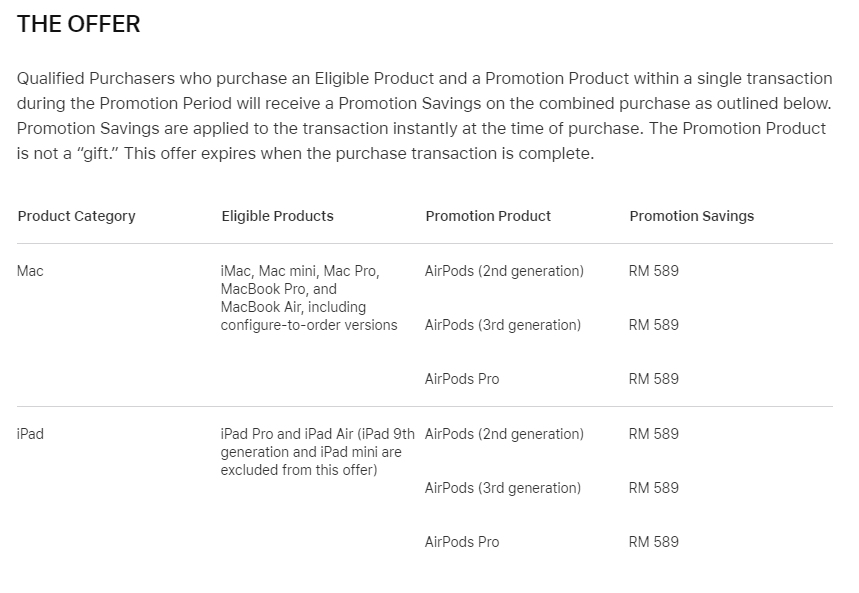Select the Mac product category cell
Image resolution: width=859 pixels, height=593 pixels.
tap(31, 271)
